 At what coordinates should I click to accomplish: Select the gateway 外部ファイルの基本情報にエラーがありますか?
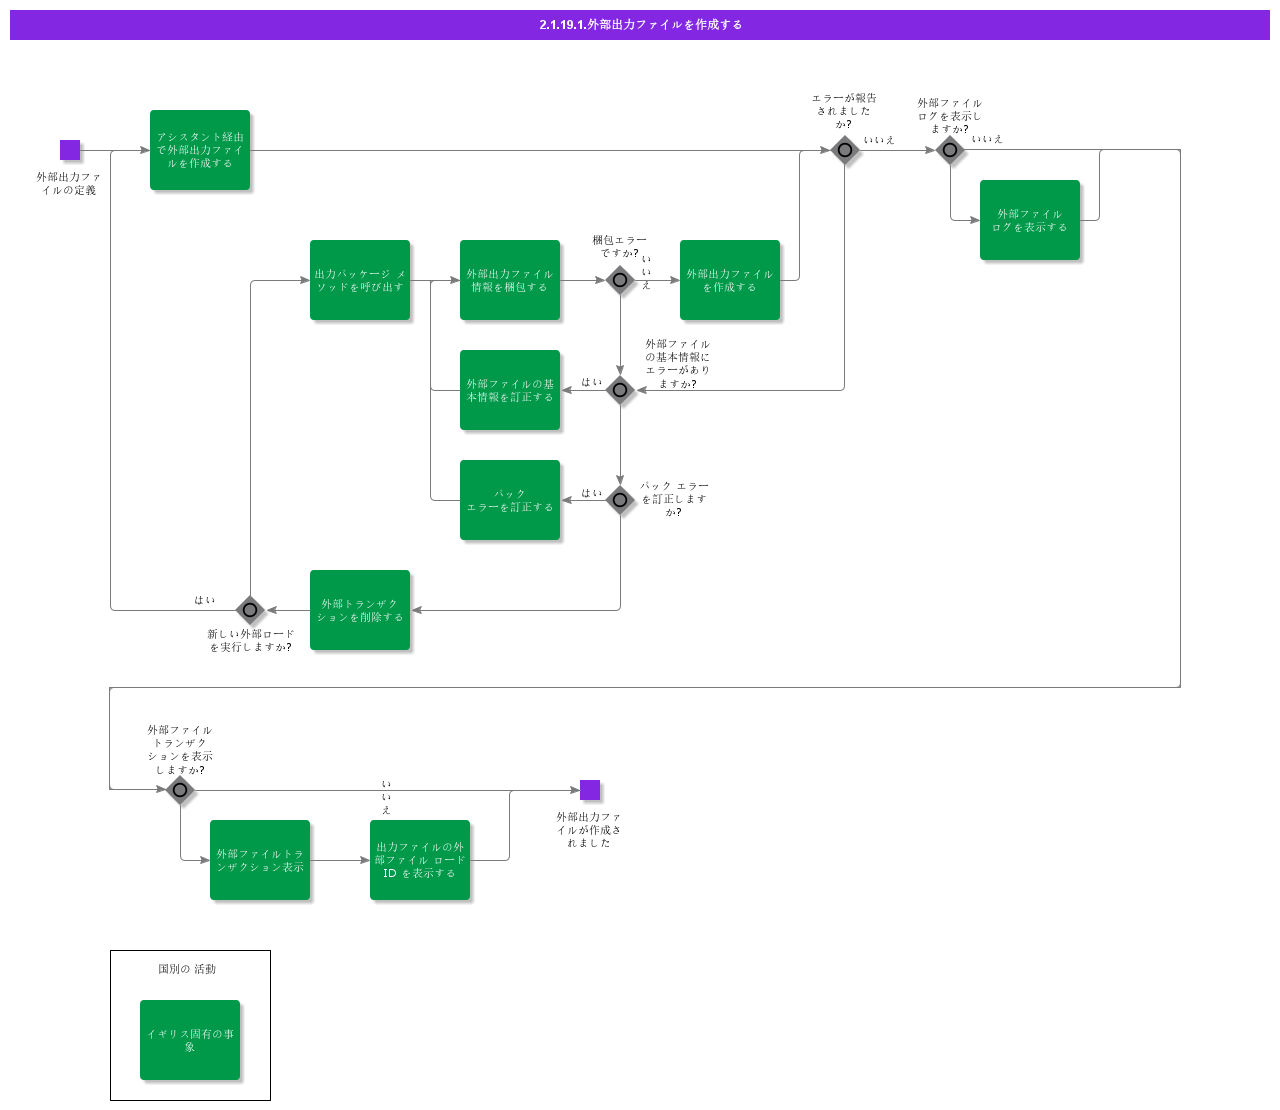(x=620, y=390)
